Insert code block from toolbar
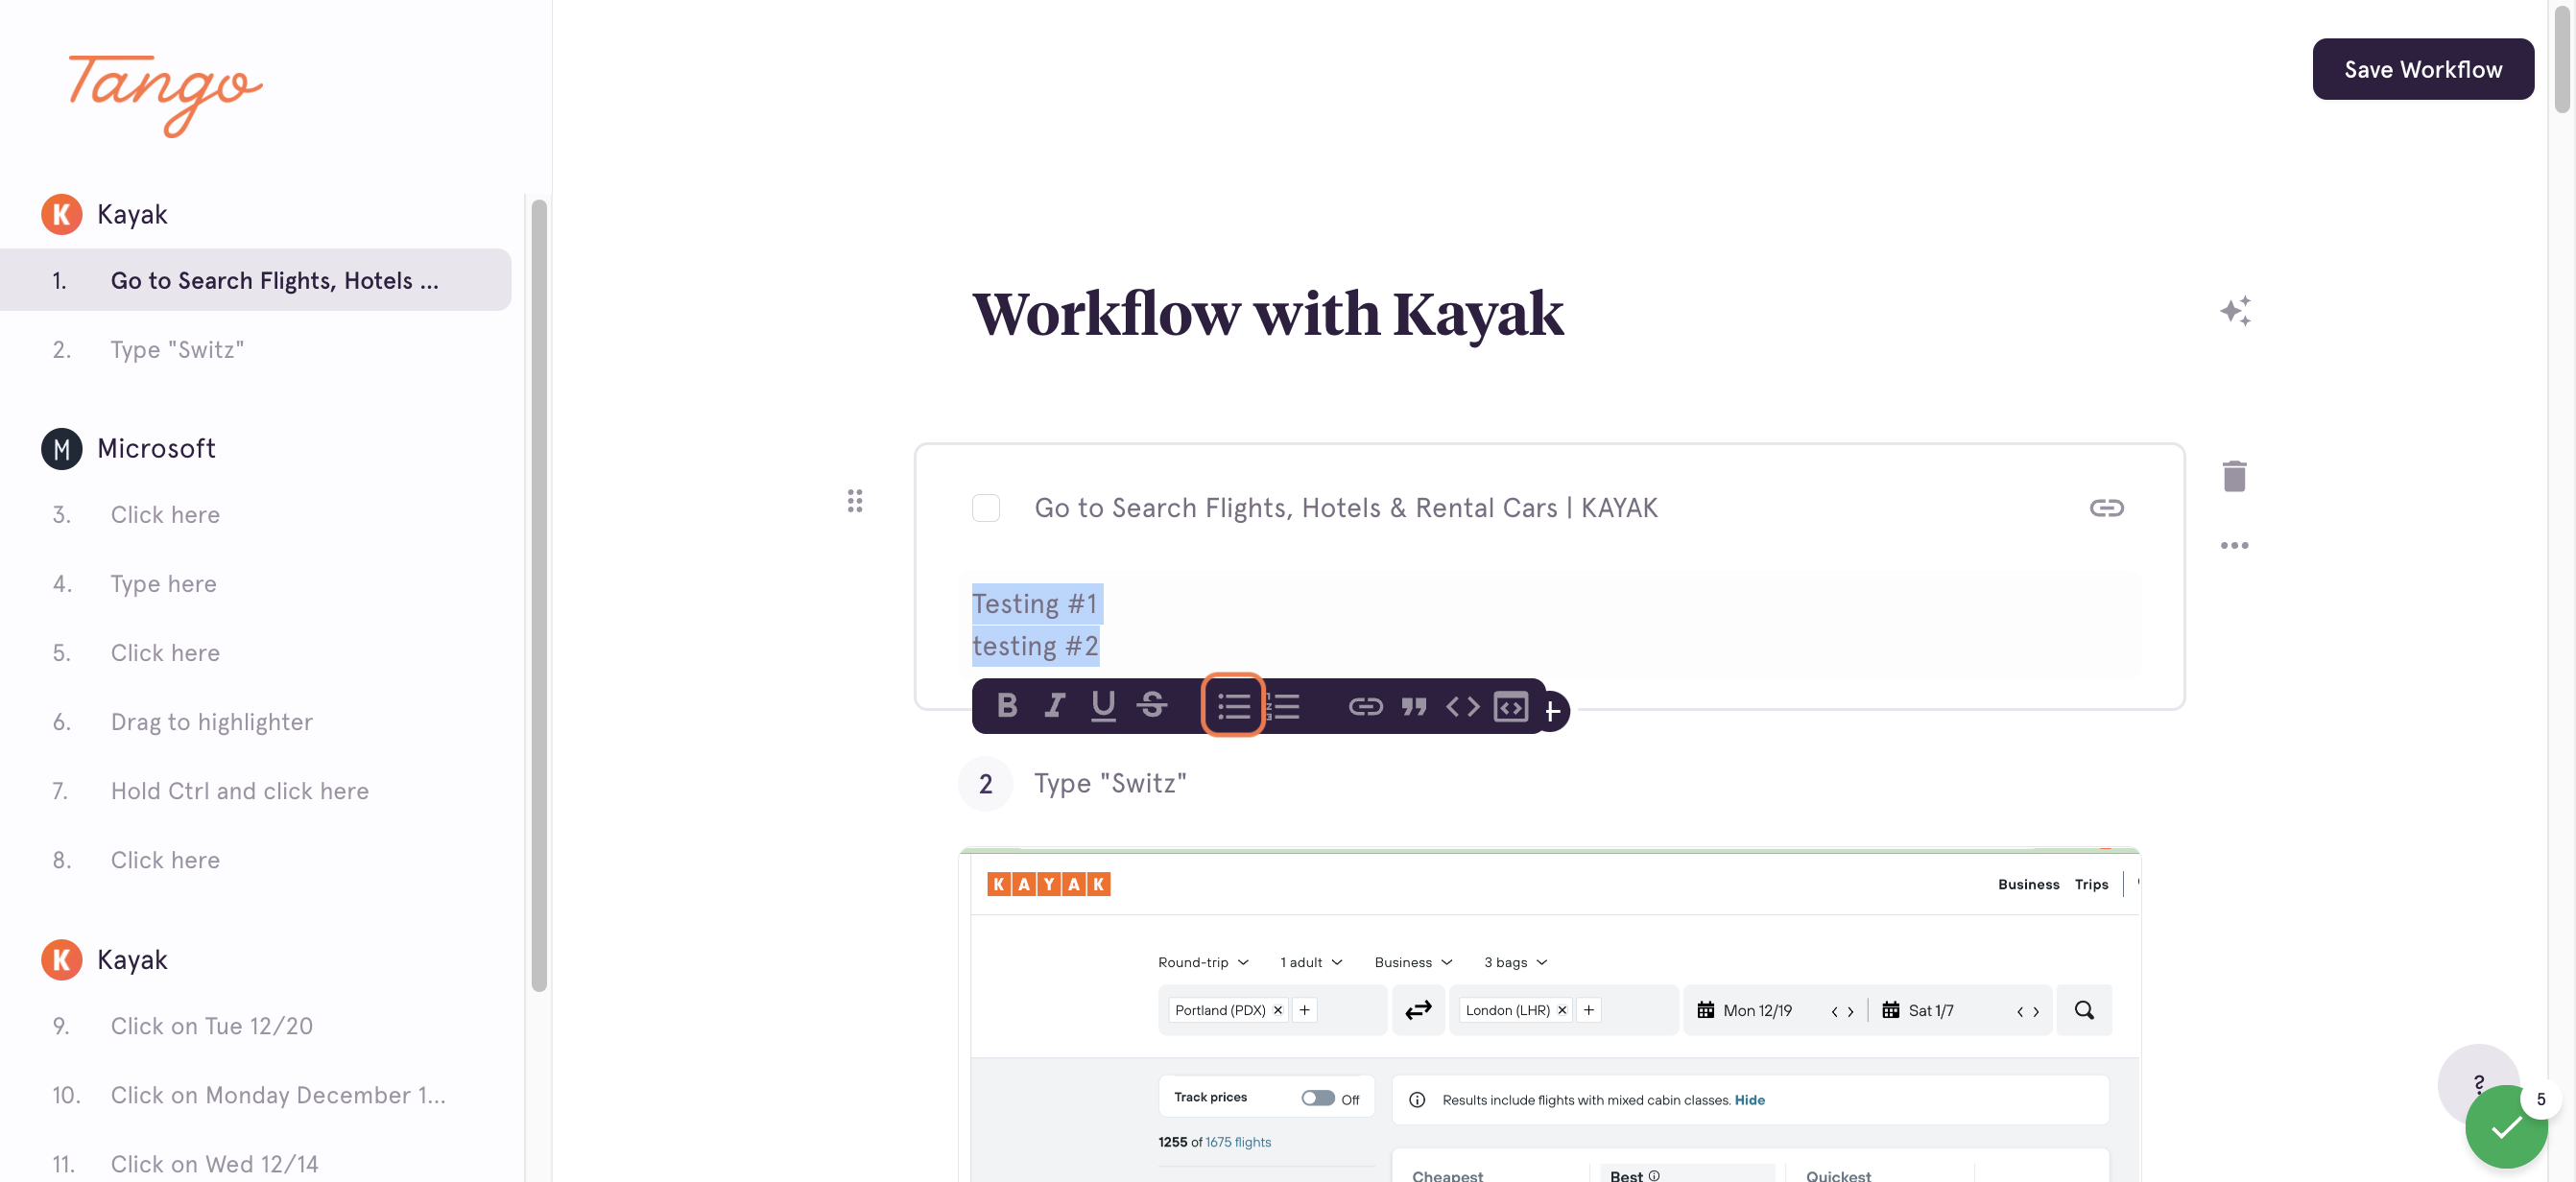Screen dimensions: 2576x1182 pyautogui.click(x=1510, y=707)
